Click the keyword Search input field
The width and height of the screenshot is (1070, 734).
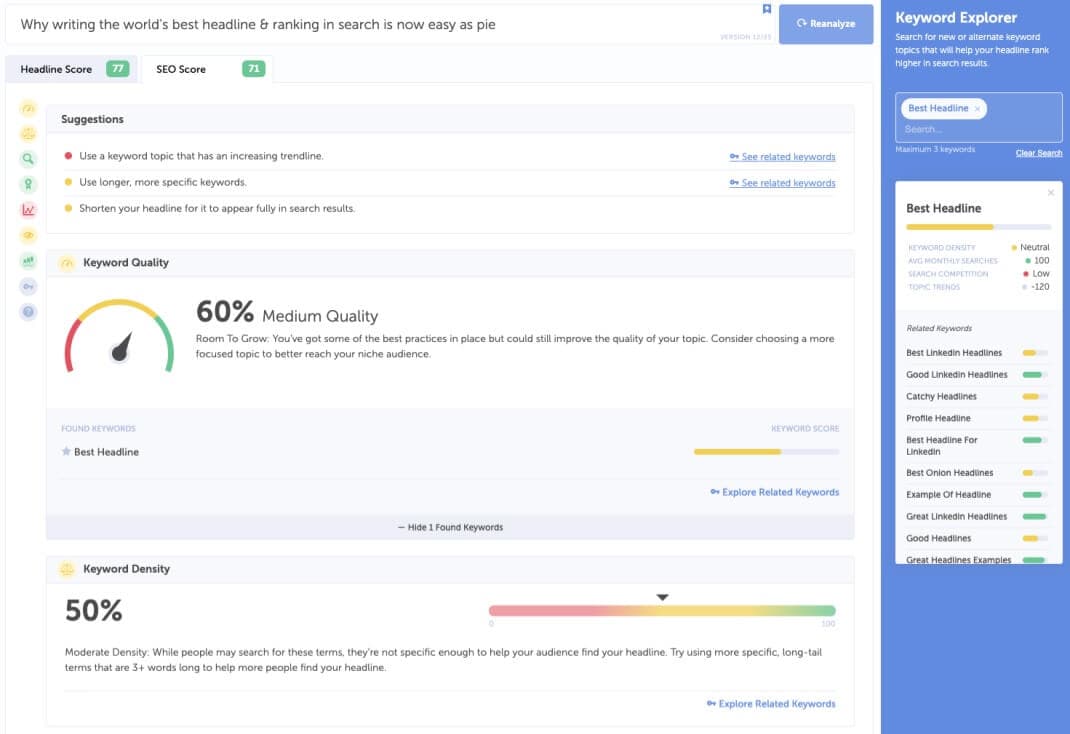pos(977,130)
